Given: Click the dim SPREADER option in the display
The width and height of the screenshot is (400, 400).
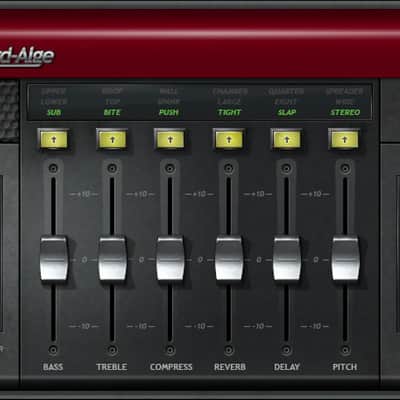Looking at the screenshot, I should pyautogui.click(x=344, y=91).
